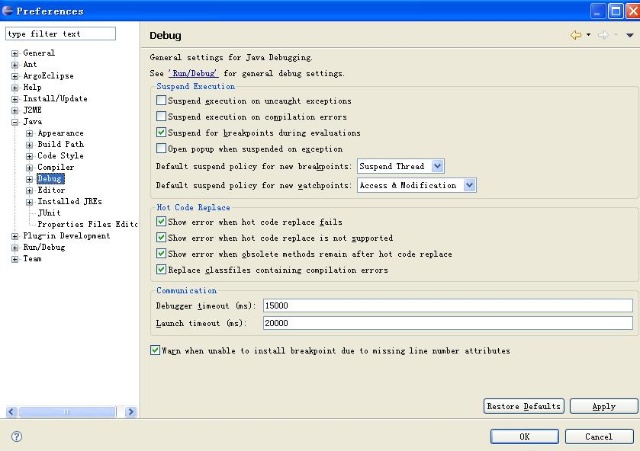Expand the Compiler node under Java
Image resolution: width=640 pixels, height=451 pixels.
[x=29, y=167]
